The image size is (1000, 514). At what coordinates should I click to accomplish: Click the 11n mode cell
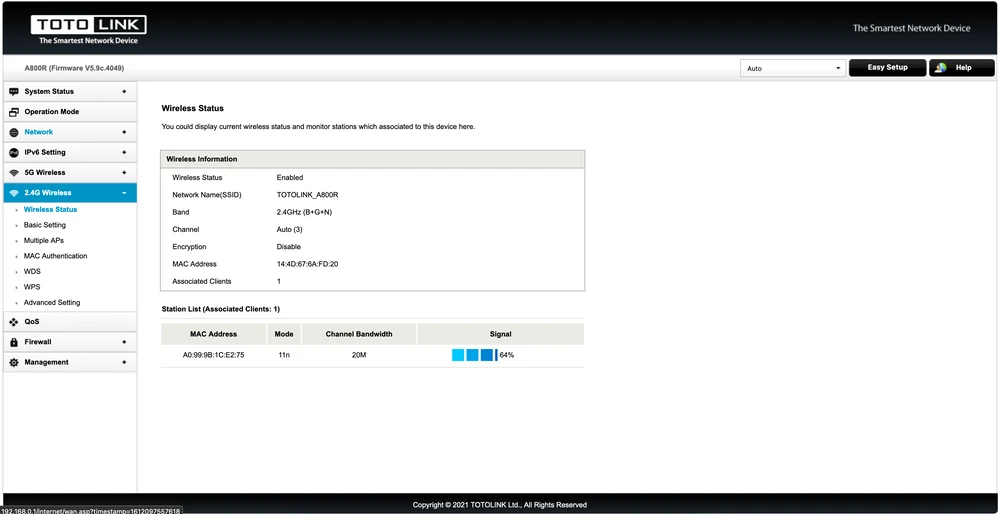click(284, 355)
